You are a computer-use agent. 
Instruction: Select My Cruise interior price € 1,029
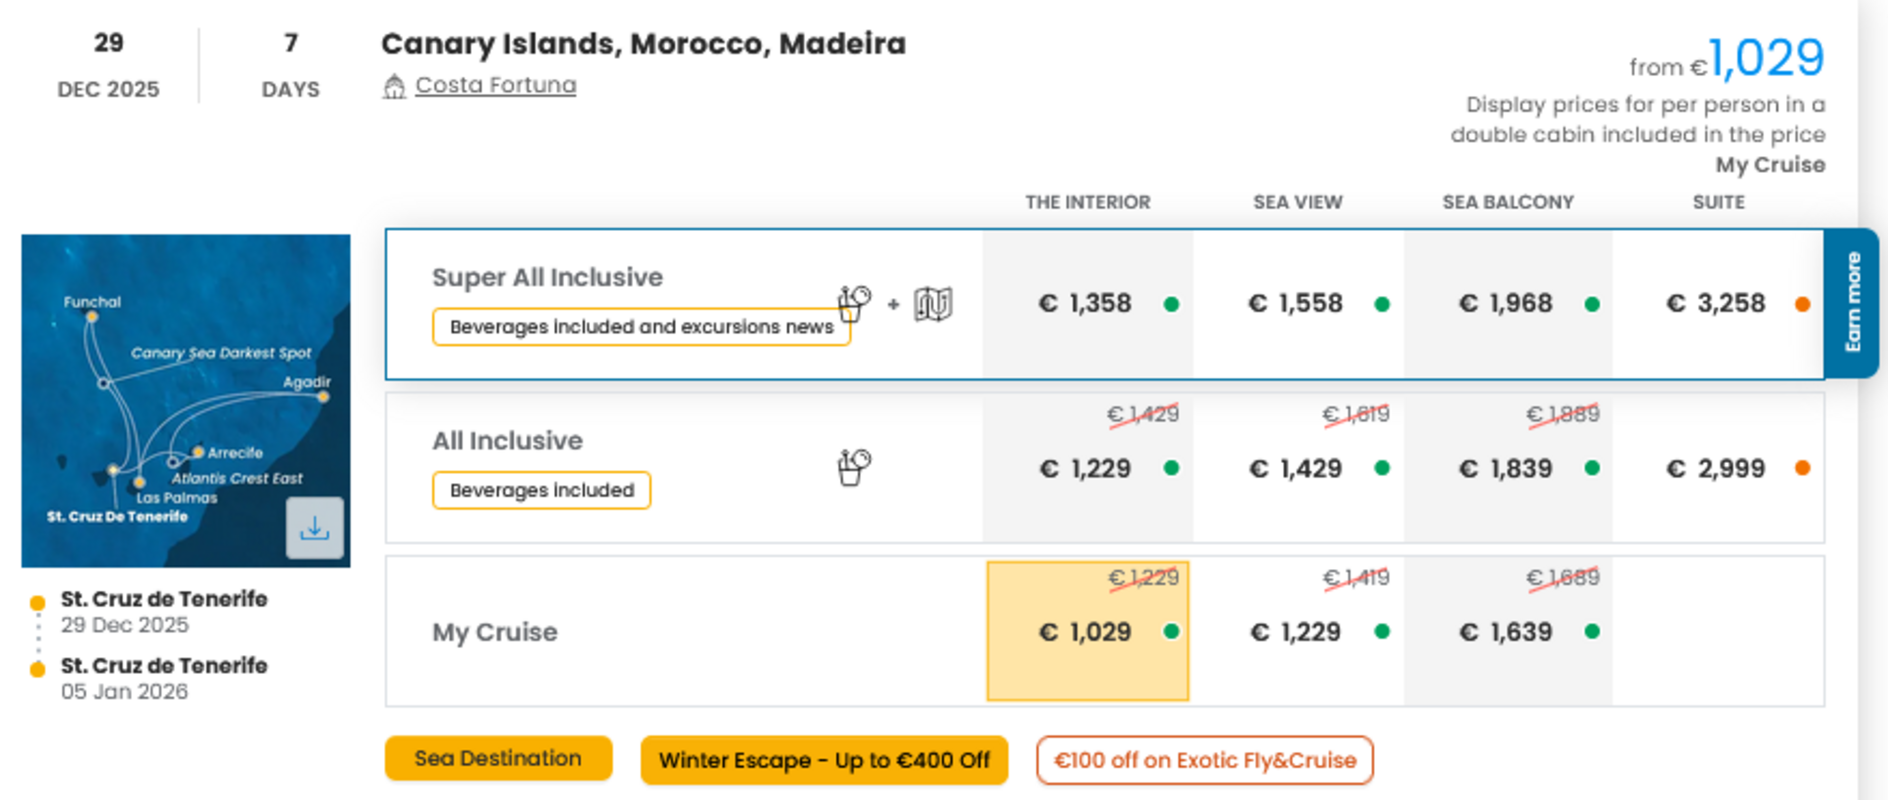[1088, 631]
